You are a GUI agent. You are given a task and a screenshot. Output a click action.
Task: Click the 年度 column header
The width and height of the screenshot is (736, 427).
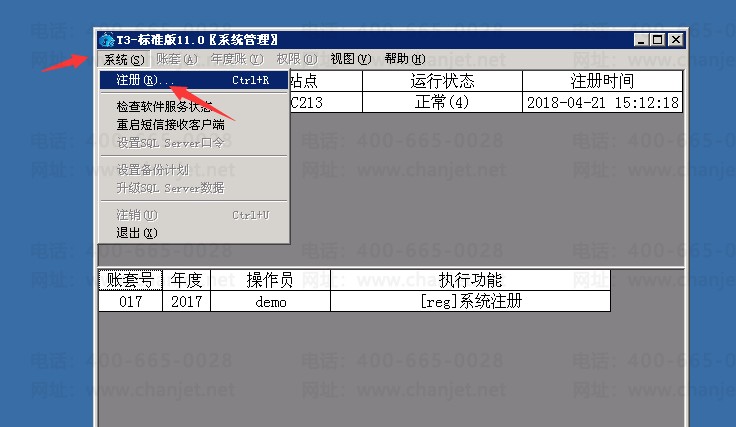[x=186, y=280]
